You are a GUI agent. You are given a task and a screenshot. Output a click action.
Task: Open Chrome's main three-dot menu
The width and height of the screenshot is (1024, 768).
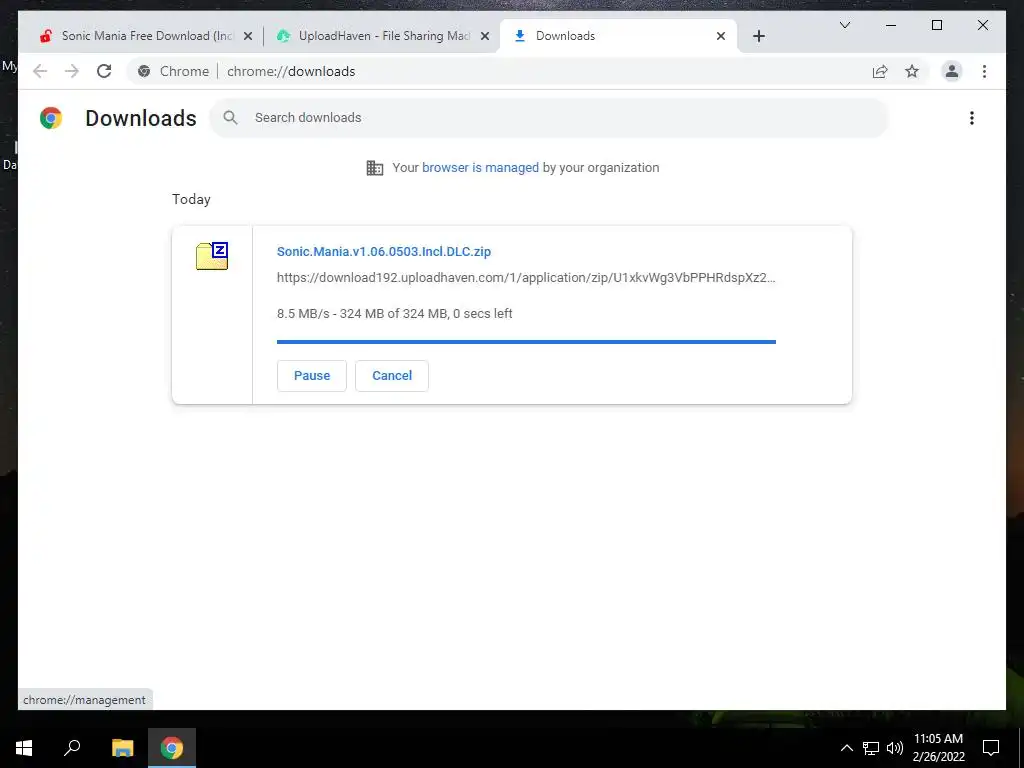pos(984,71)
